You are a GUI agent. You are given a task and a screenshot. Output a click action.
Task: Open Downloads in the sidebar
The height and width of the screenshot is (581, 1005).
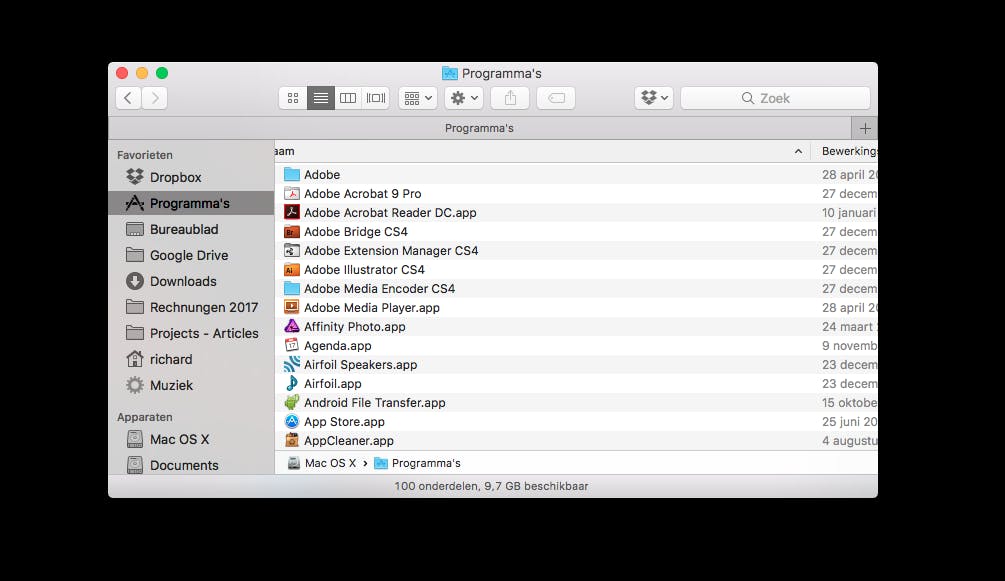(183, 281)
